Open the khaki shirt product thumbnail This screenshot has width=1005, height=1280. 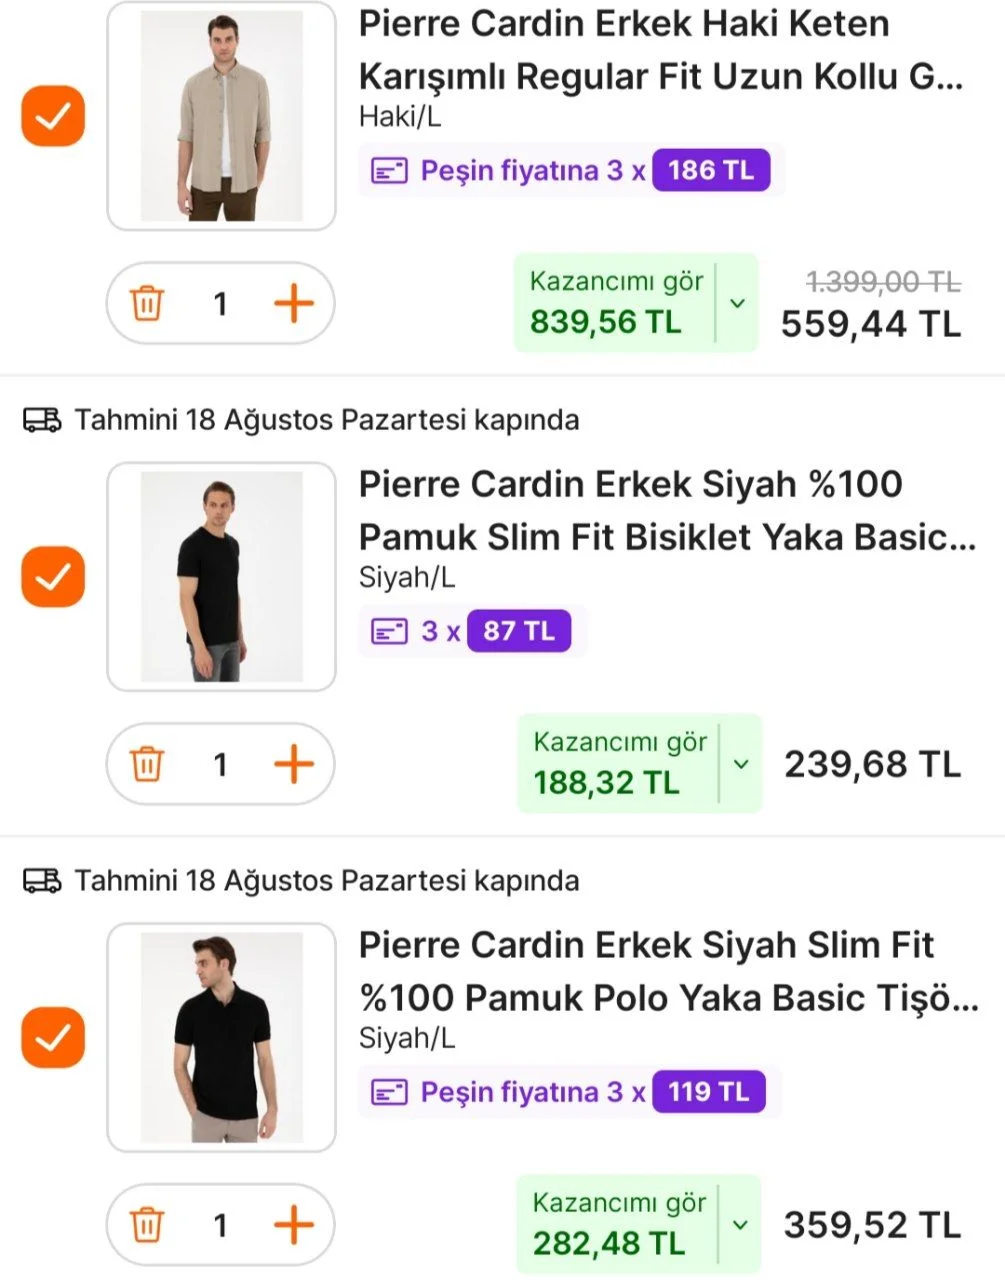(221, 116)
